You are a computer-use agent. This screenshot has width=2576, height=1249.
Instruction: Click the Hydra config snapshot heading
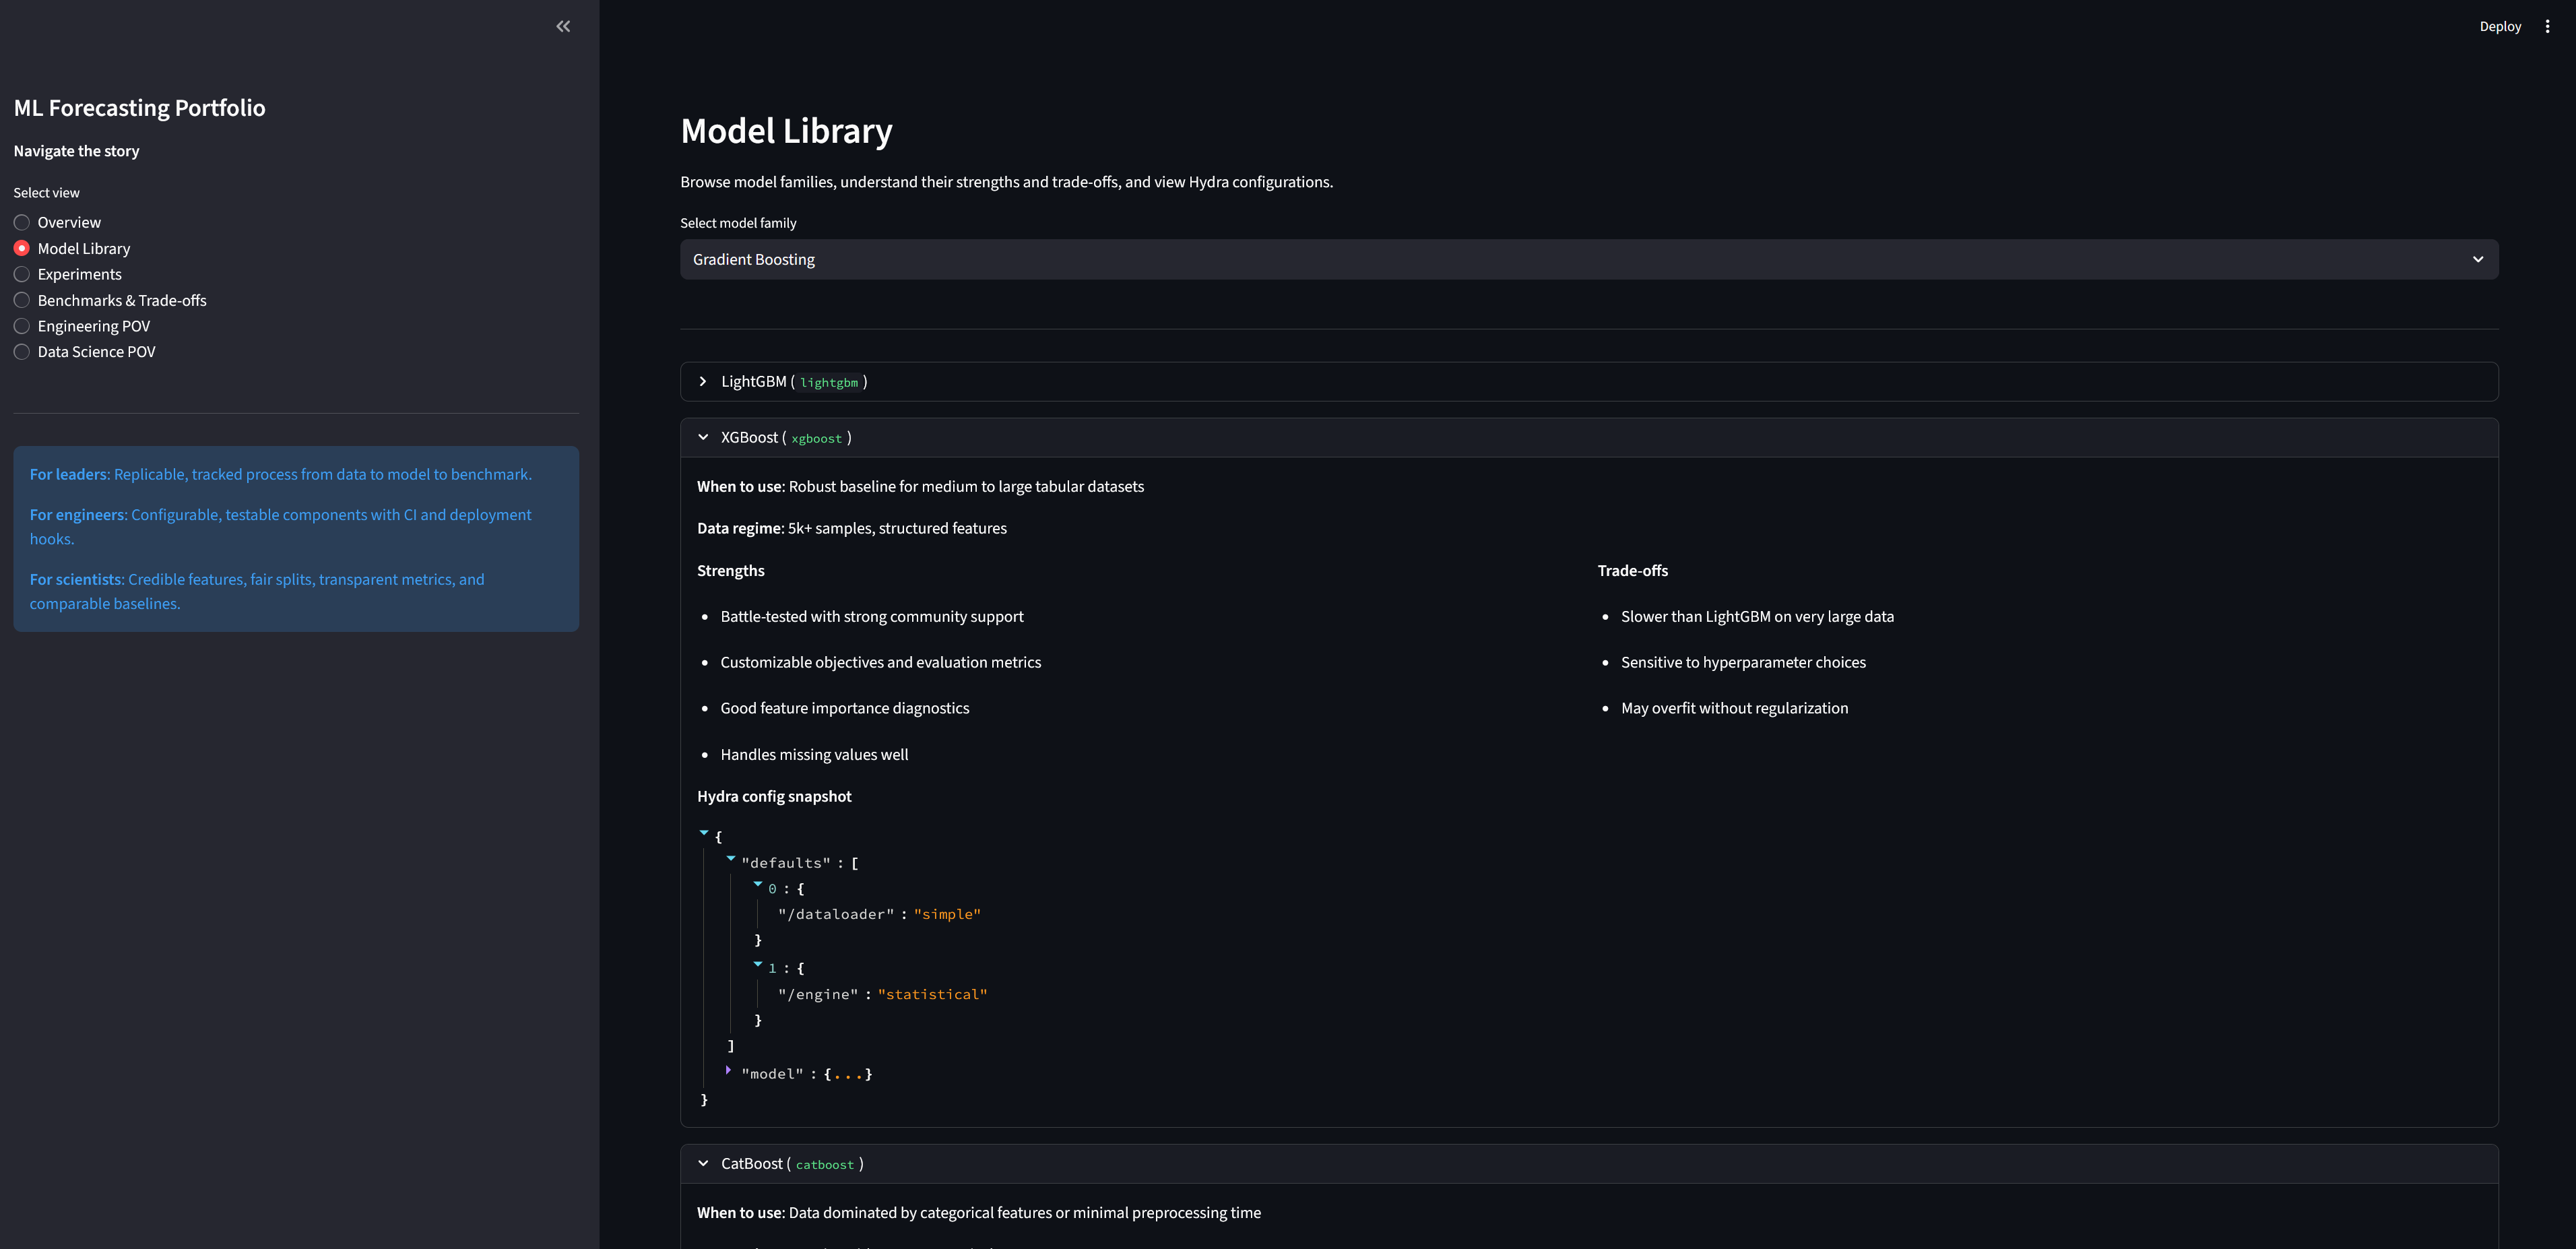pyautogui.click(x=774, y=796)
